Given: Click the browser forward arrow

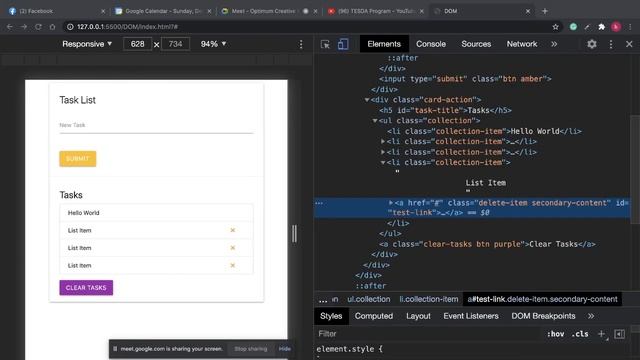Looking at the screenshot, I should click(24, 27).
